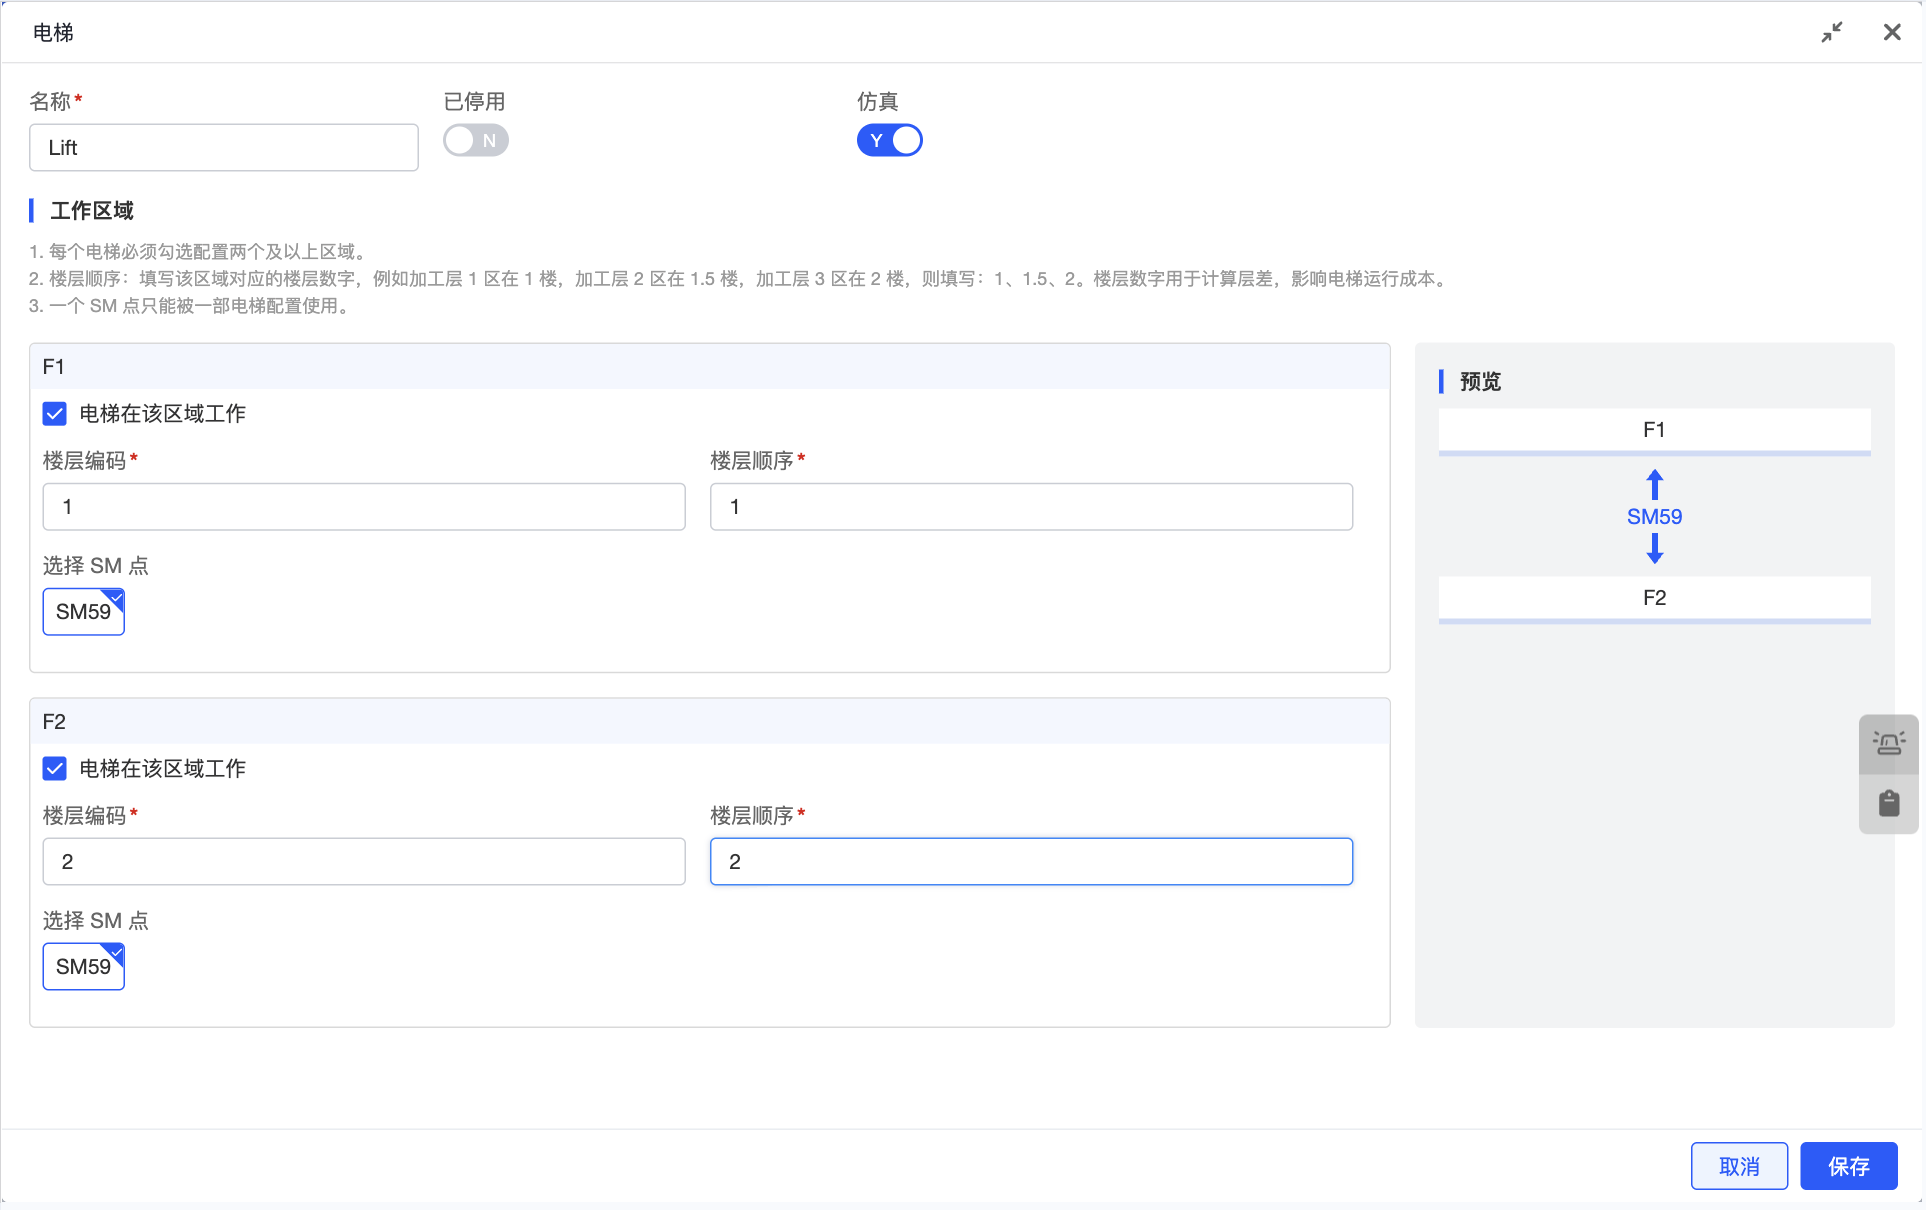Uncheck elevator works in area F1 checkbox
1926x1210 pixels.
click(55, 413)
